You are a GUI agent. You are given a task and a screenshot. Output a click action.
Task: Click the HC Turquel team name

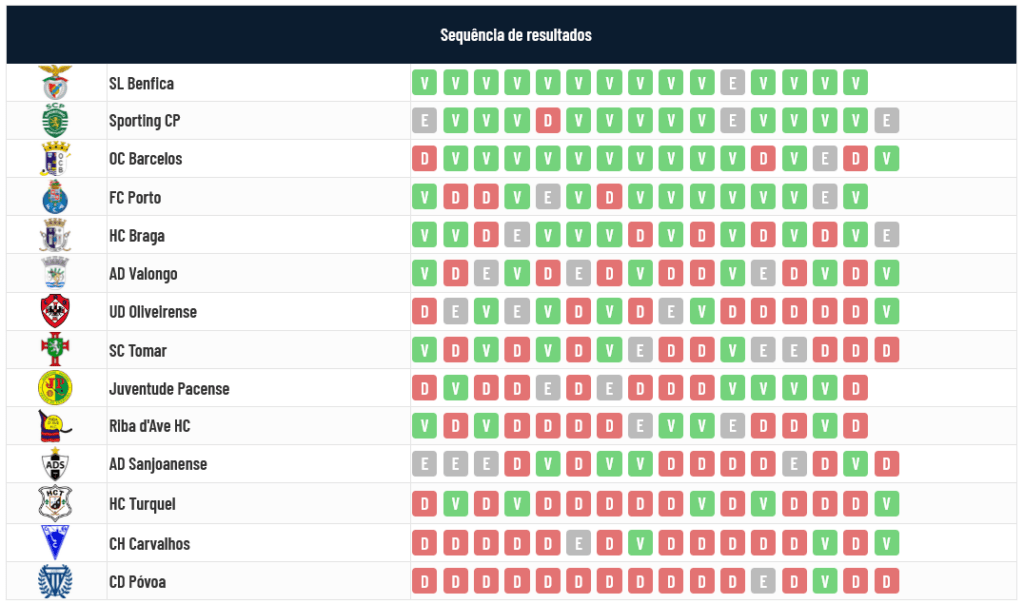point(142,504)
